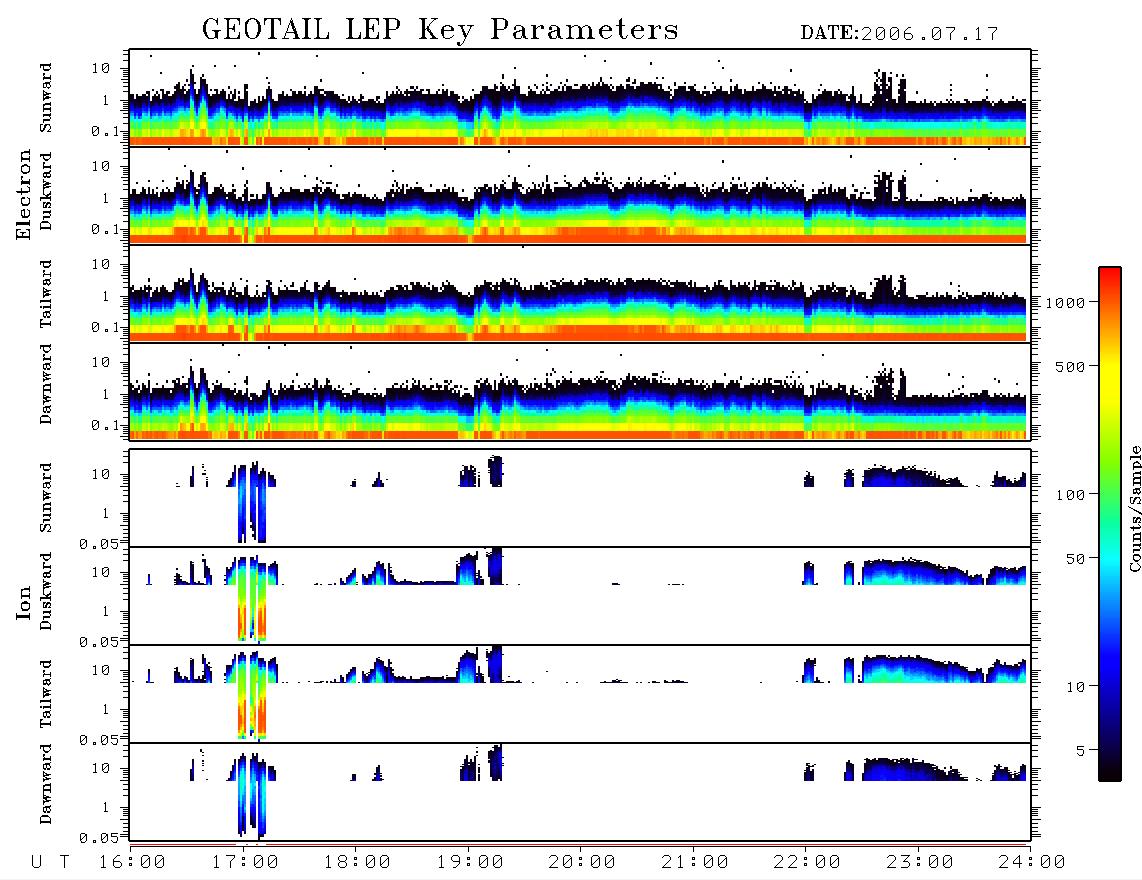Click the Electron group axis label
The height and width of the screenshot is (880, 1142).
(x=24, y=195)
